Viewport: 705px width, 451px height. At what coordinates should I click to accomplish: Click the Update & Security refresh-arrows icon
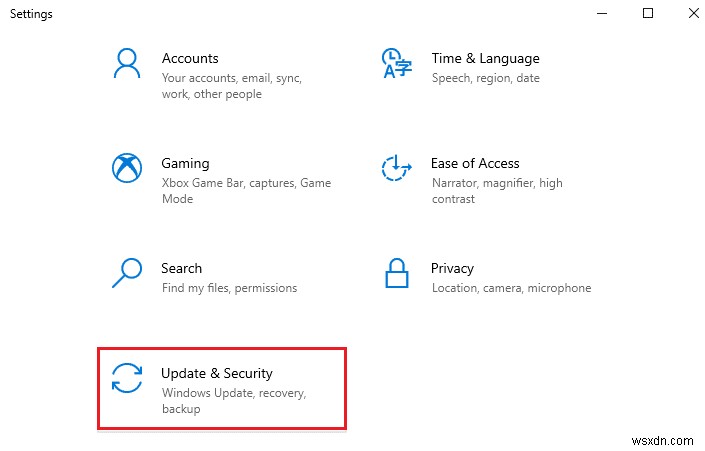[127, 379]
